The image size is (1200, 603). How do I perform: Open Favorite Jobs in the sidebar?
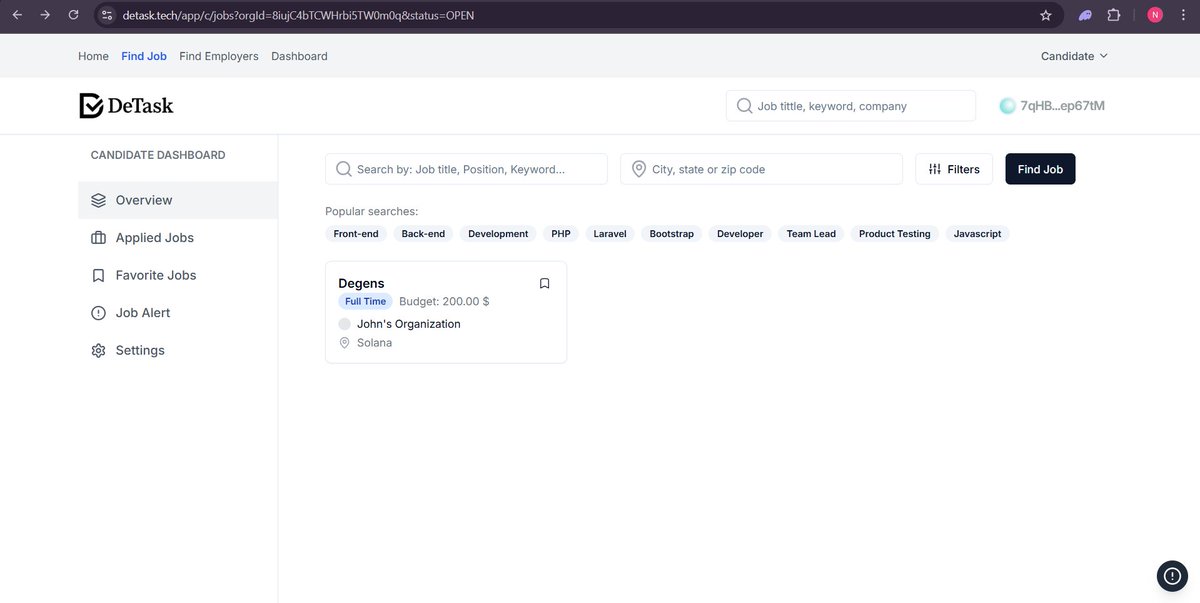[x=178, y=275]
